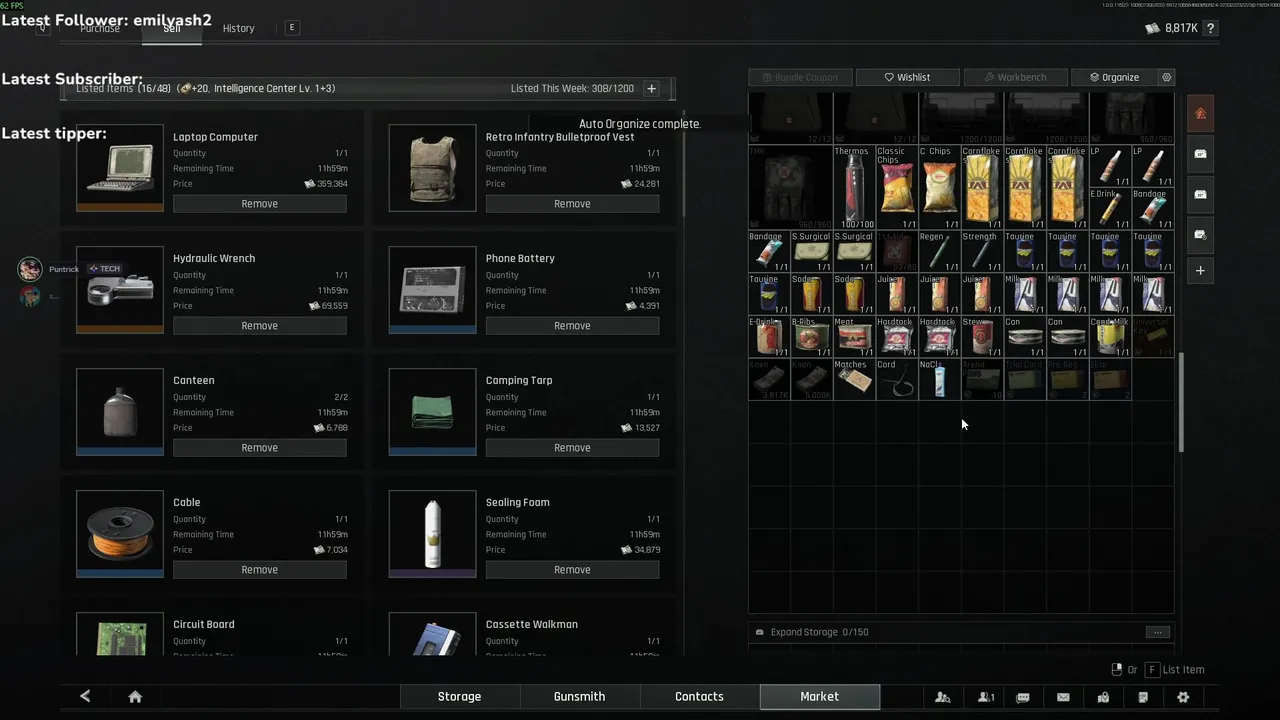Viewport: 1280px width, 720px height.
Task: Click the F List Item prompt
Action: pos(1176,670)
